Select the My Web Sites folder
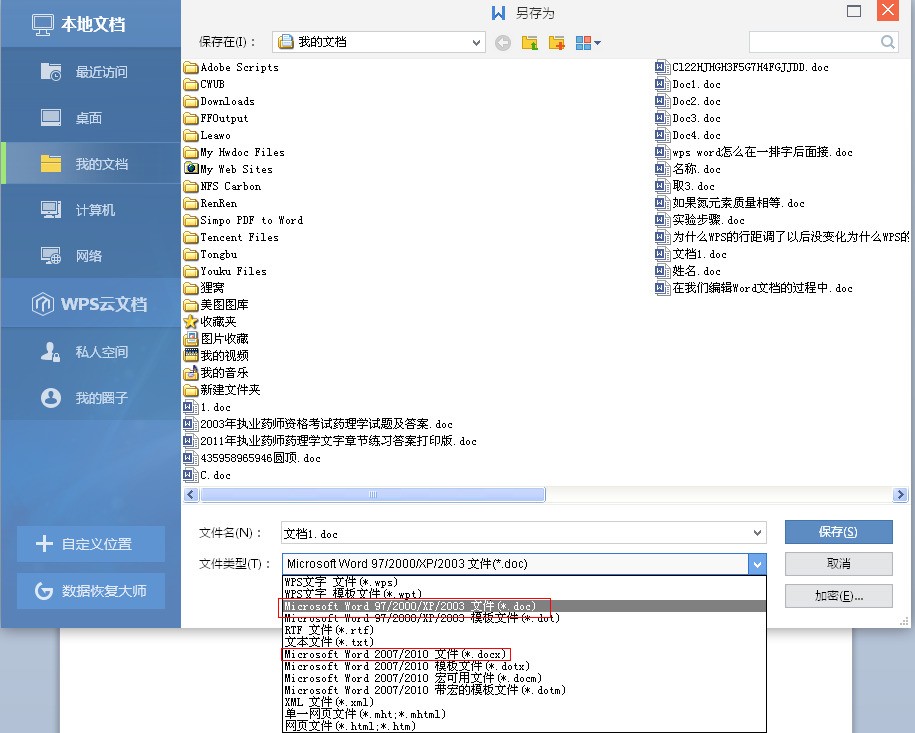Viewport: 915px width, 733px height. (x=228, y=169)
